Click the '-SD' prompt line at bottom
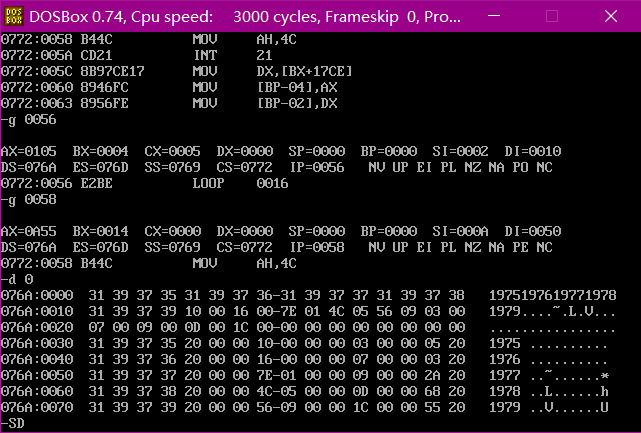 point(12,423)
